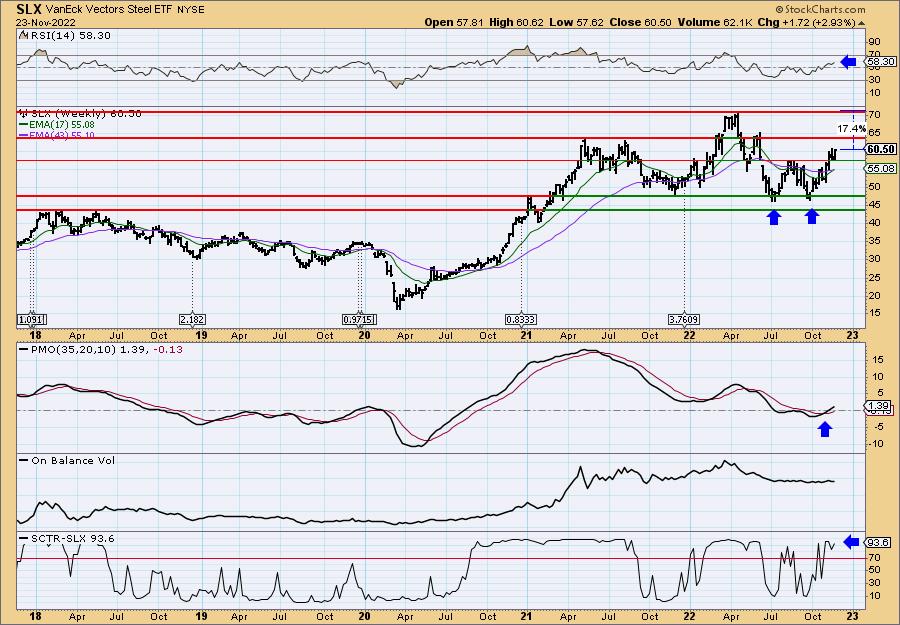
Task: Click the 90 level on RSI axis
Action: (875, 42)
